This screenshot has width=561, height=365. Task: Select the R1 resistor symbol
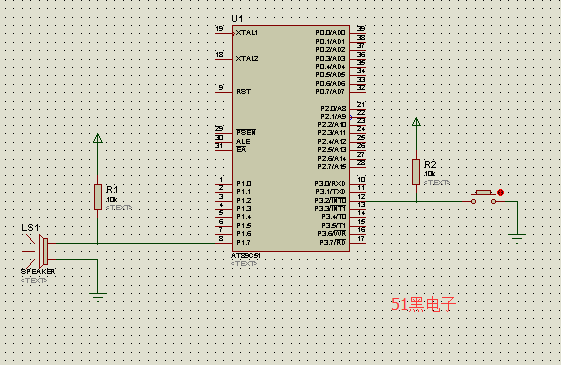(x=98, y=197)
